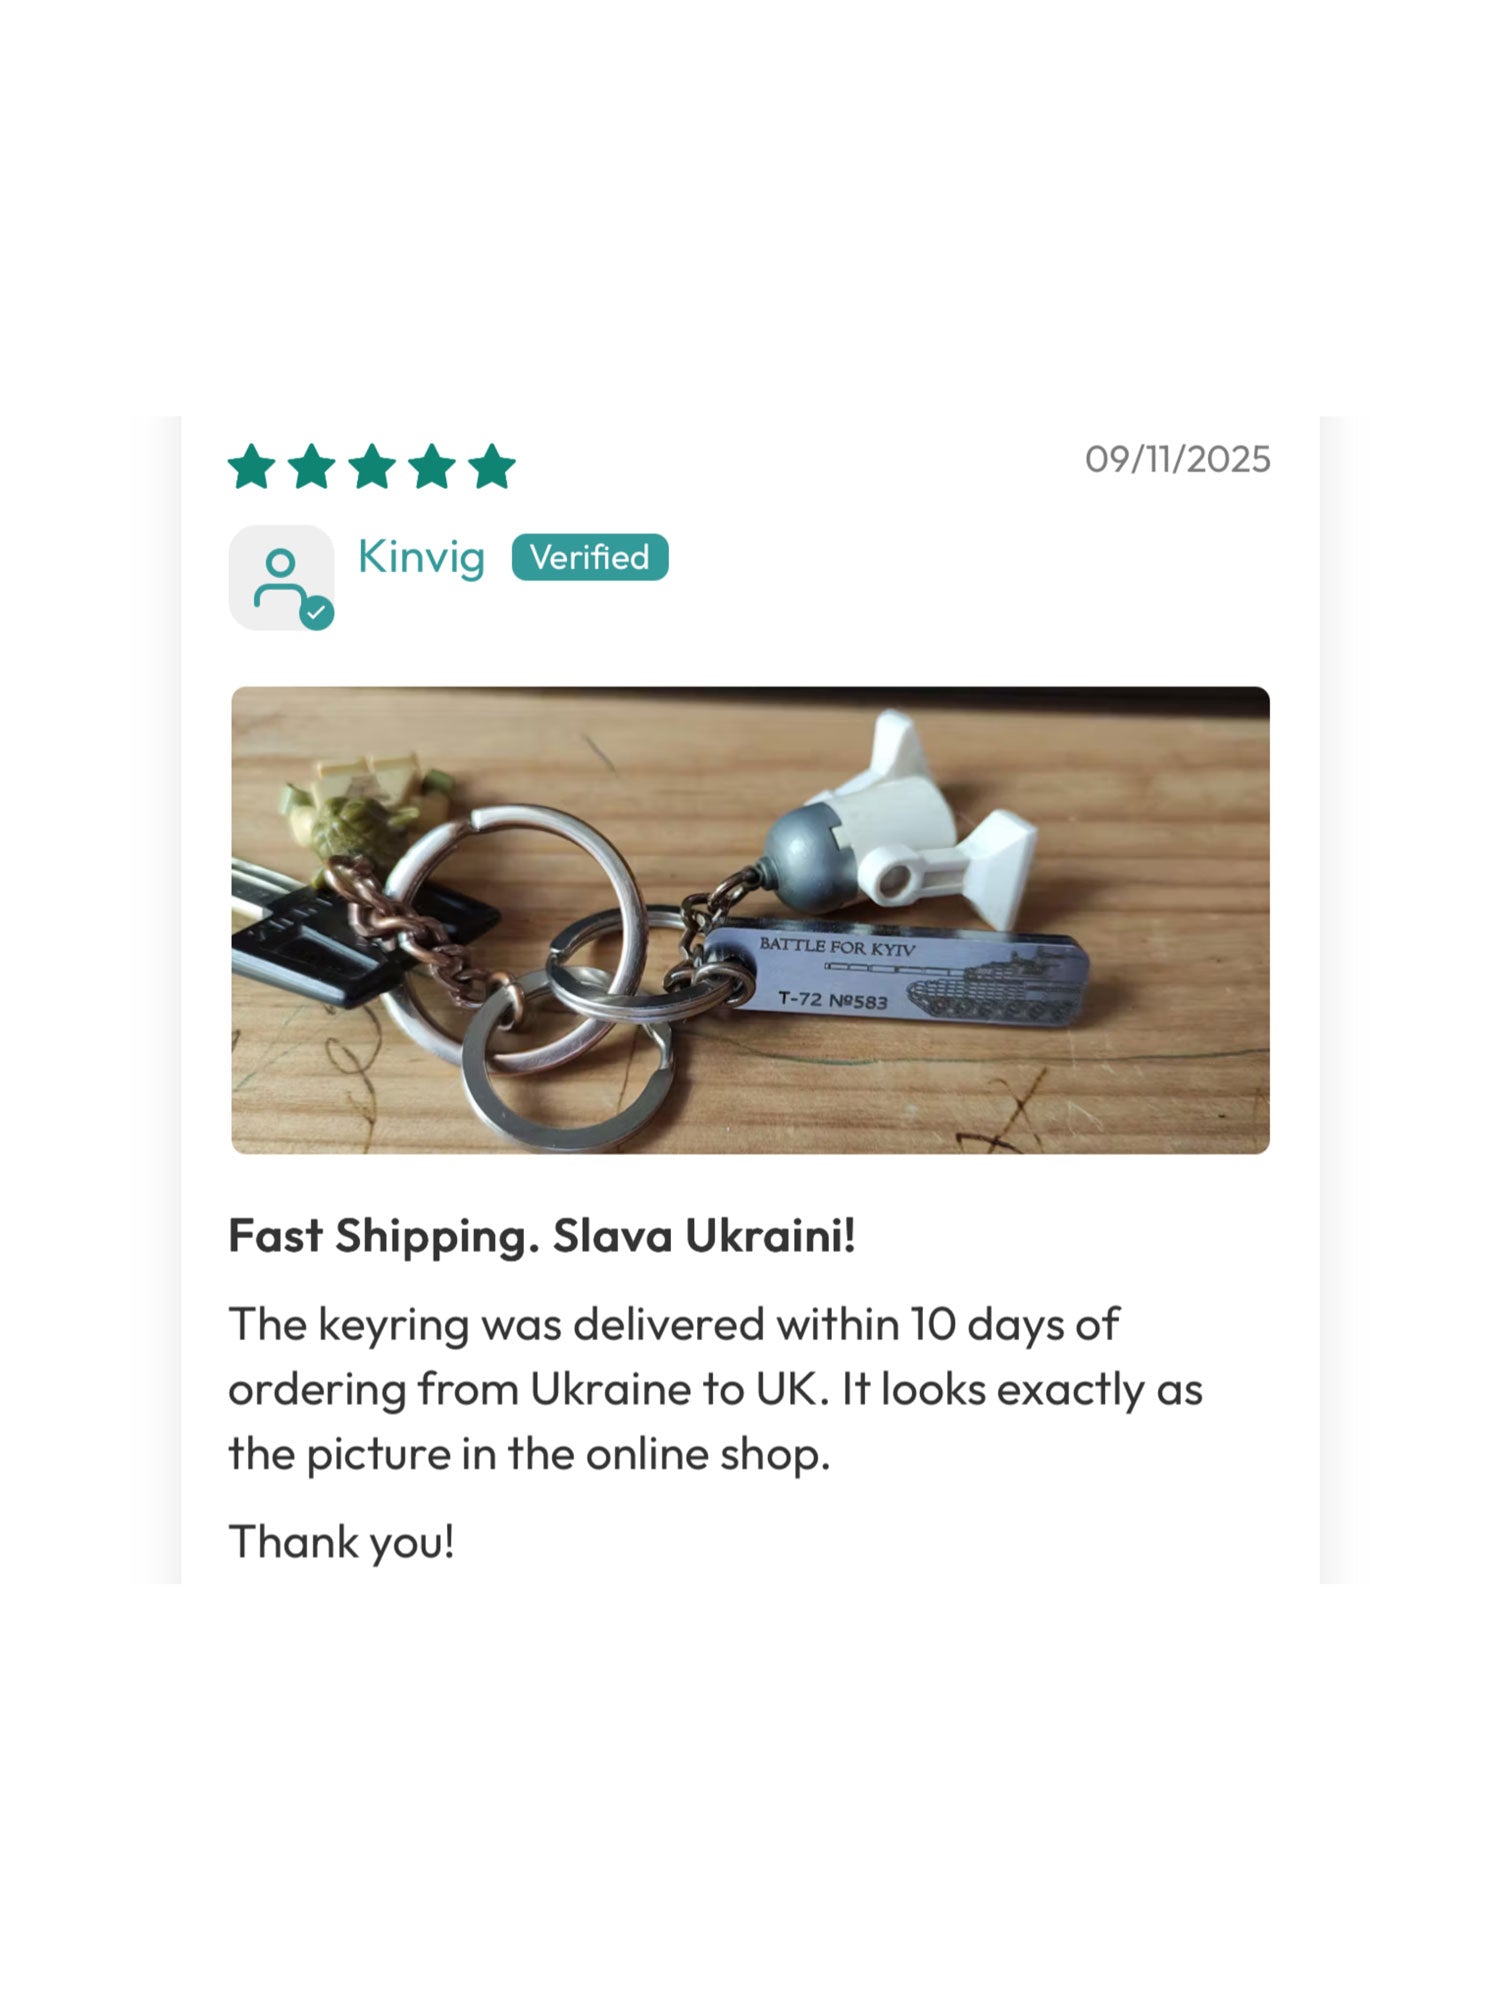Click the T-72 №583 engraving
Screen dimensions: 1500x2000
tap(832, 999)
